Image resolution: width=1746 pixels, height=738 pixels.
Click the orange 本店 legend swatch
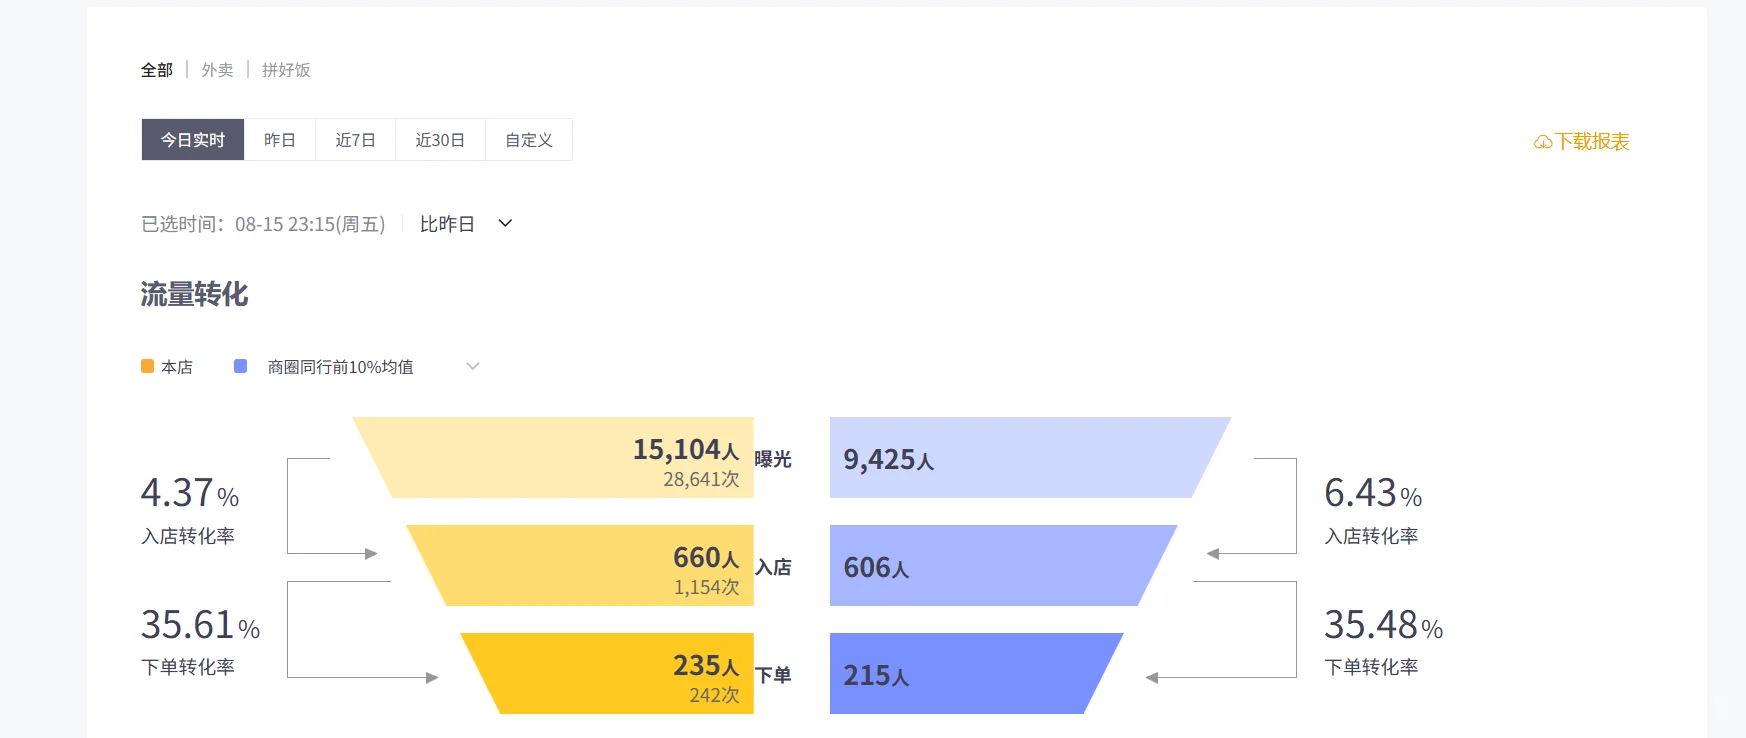click(x=148, y=367)
